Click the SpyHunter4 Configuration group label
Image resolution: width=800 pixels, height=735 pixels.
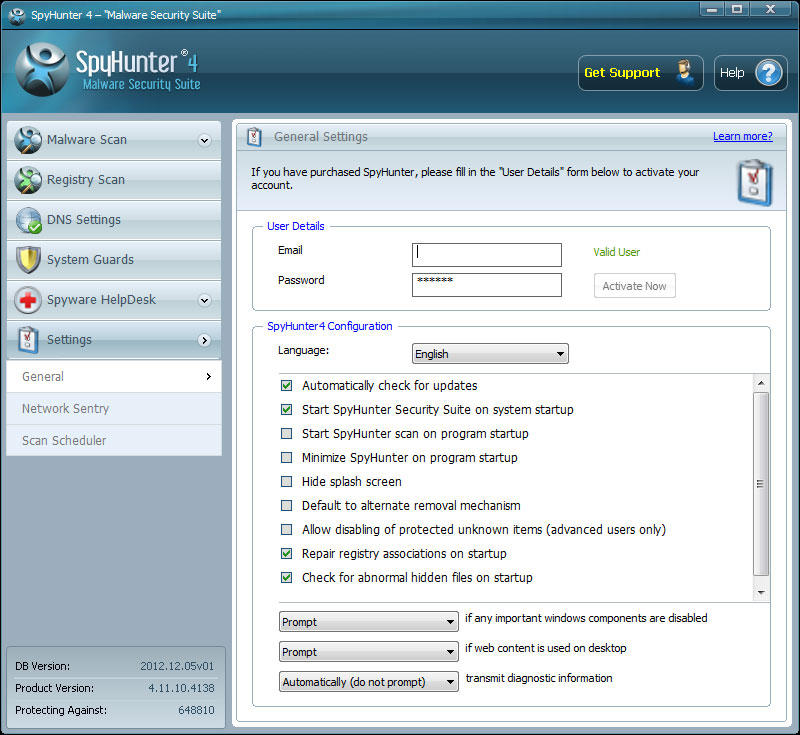[x=330, y=326]
